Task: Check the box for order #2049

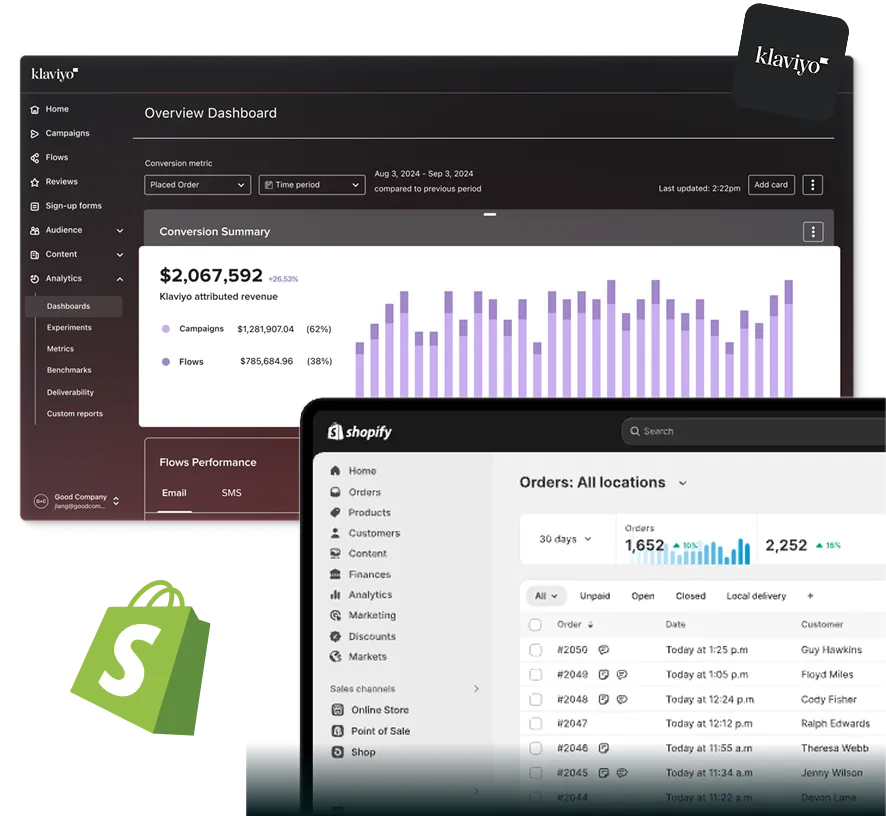Action: pyautogui.click(x=536, y=675)
